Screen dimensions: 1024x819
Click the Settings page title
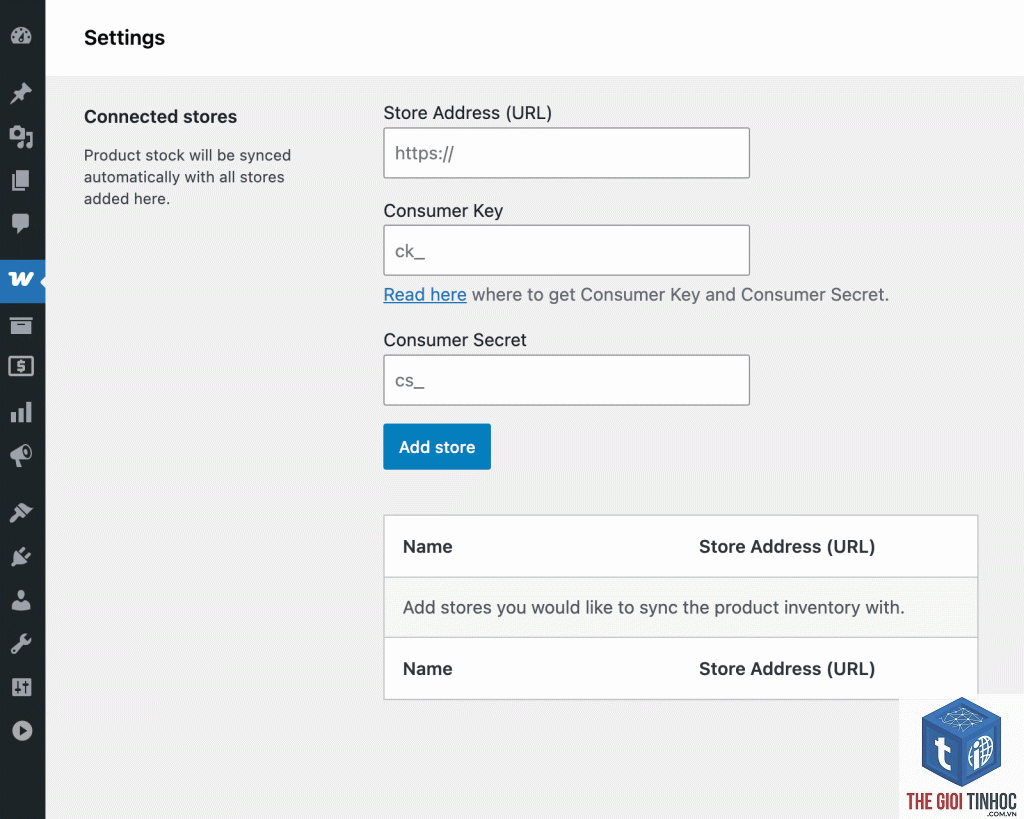tap(124, 38)
